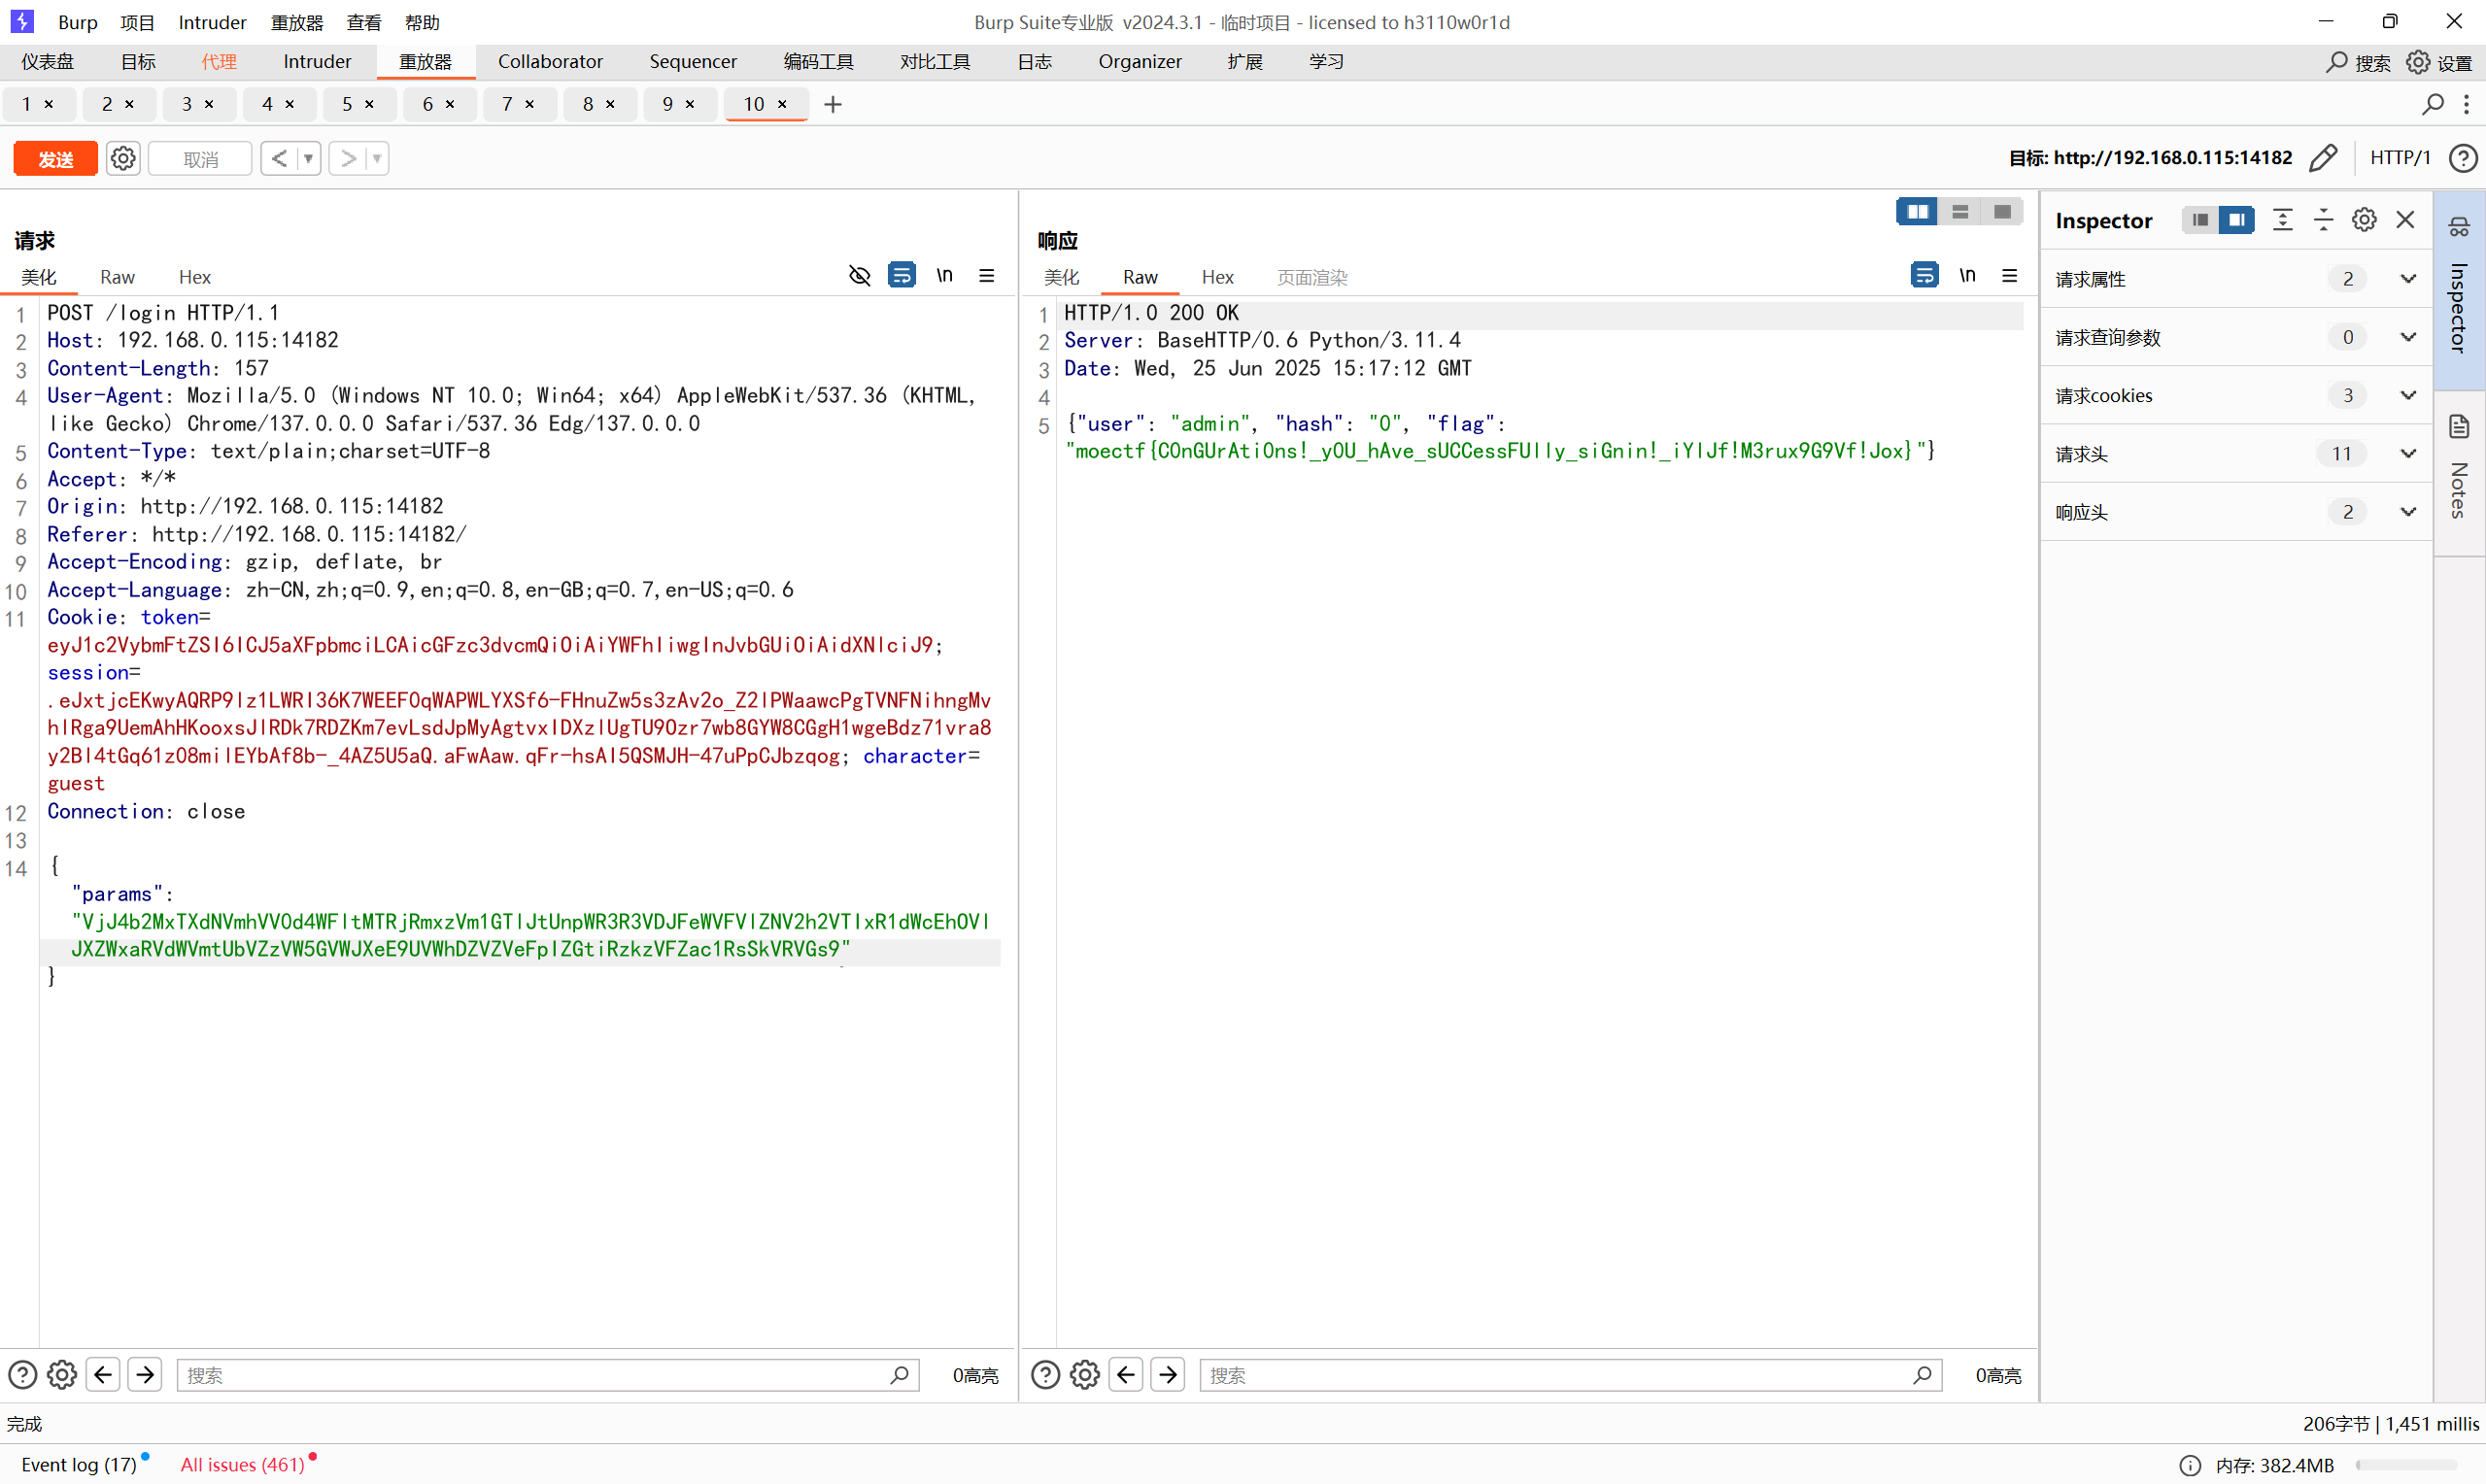Open the Sequencer tab
The image size is (2486, 1484).
coord(693,62)
